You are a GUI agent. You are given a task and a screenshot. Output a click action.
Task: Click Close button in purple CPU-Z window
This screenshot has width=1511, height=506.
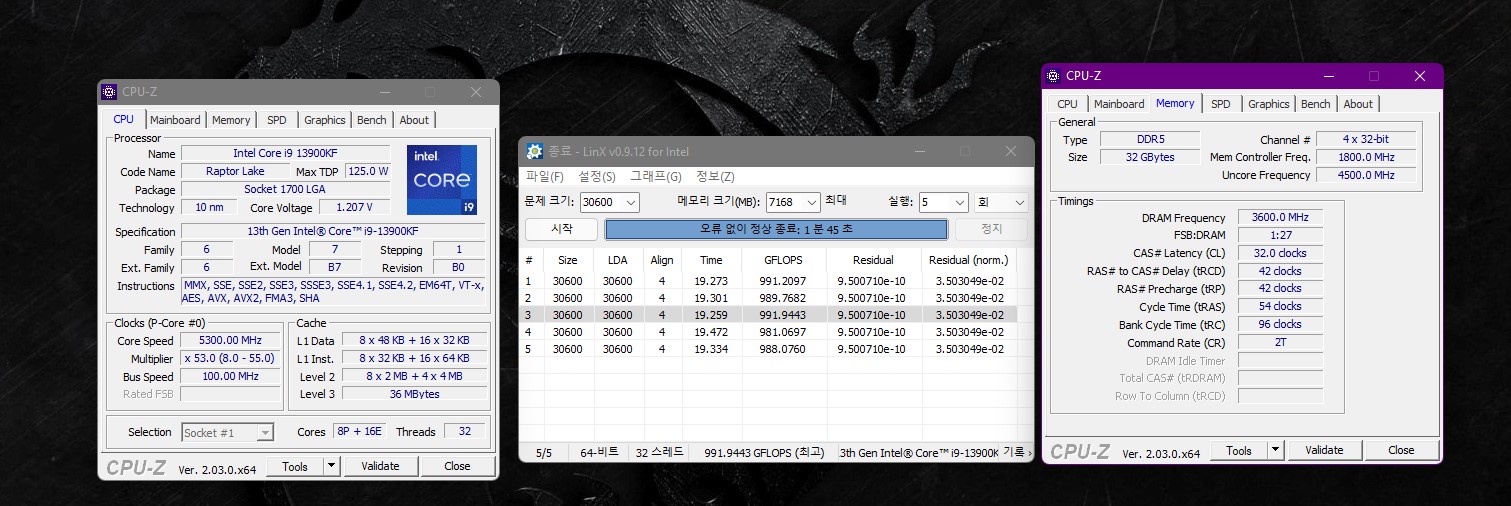point(1401,451)
